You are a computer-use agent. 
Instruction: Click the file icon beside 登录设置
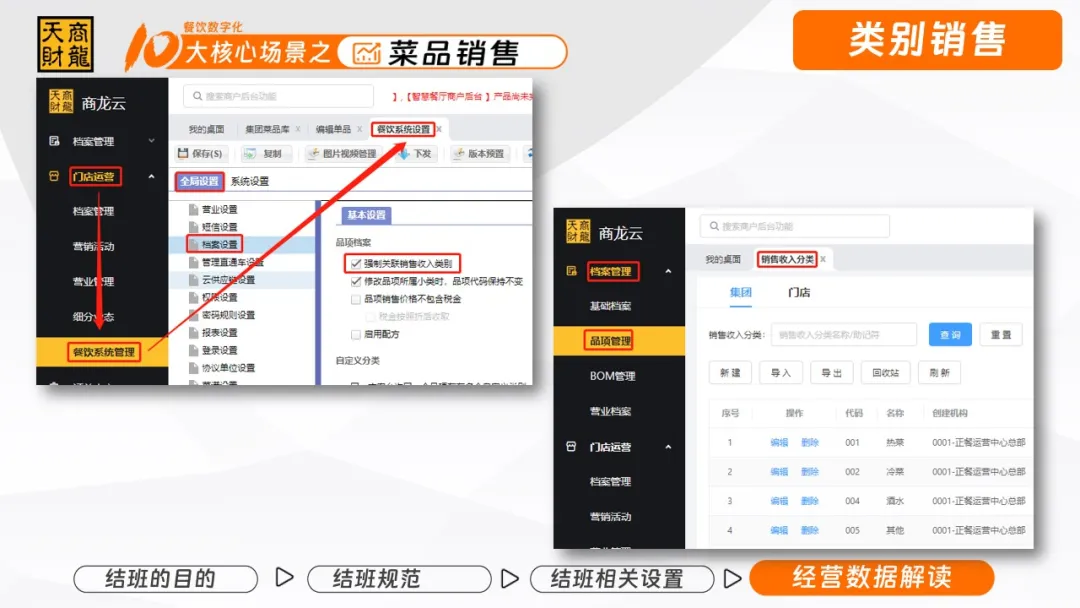click(x=194, y=350)
